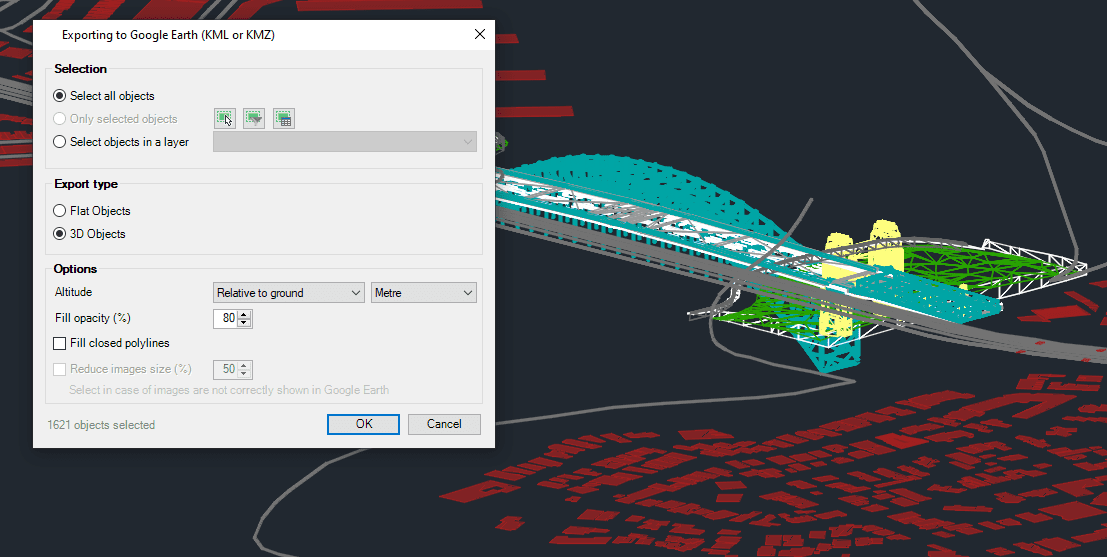This screenshot has height=557, width=1107.
Task: Open the Metre unit dropdown
Action: click(424, 293)
